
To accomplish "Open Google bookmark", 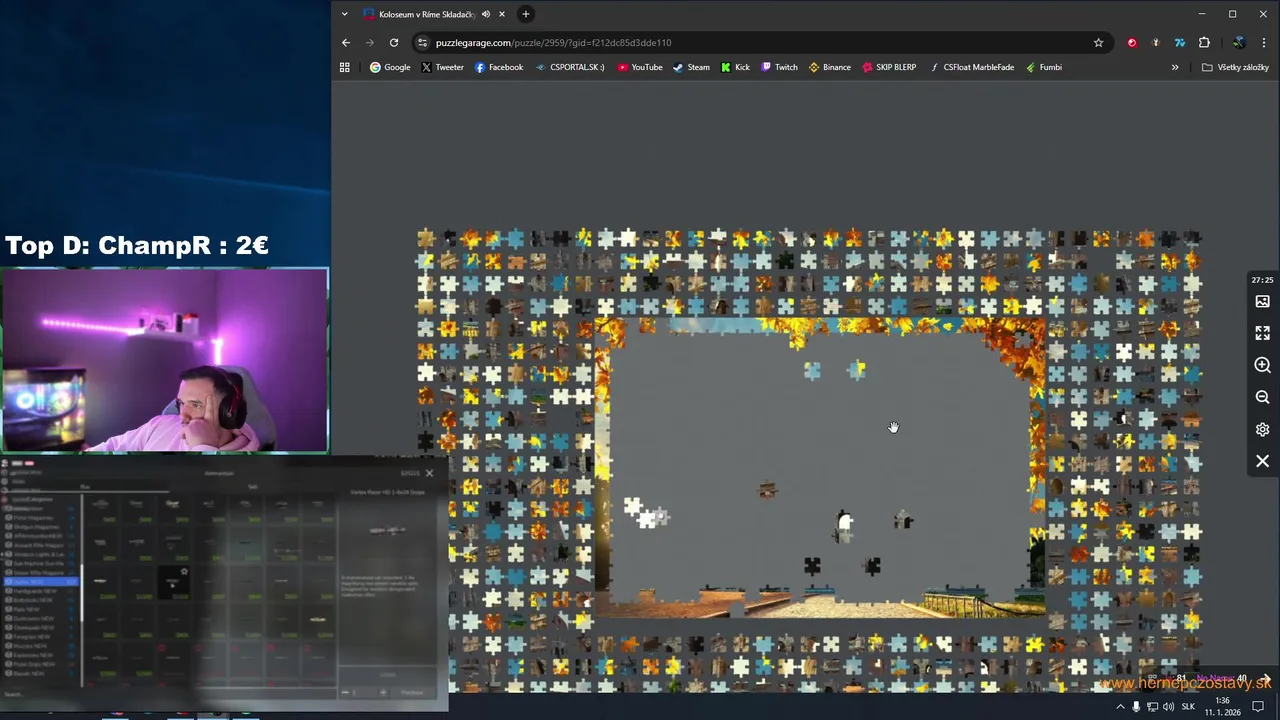I will (x=390, y=67).
